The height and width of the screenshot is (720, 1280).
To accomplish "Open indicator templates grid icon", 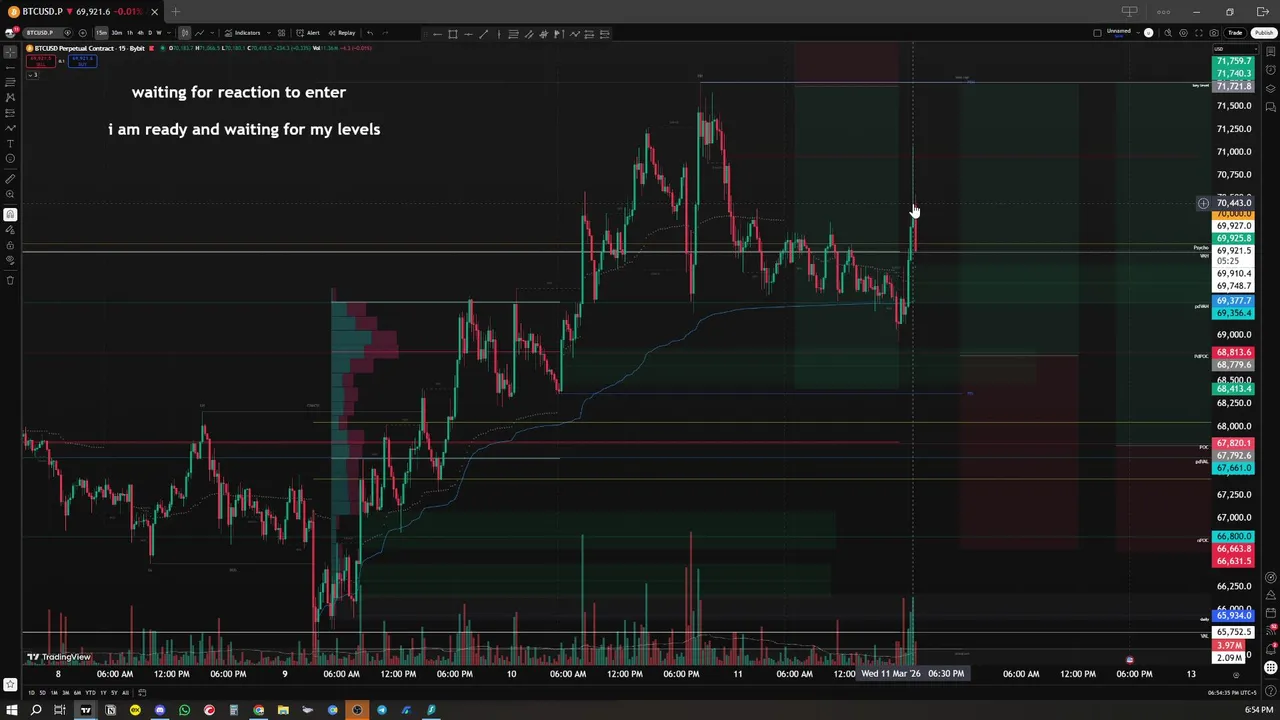I will [x=281, y=33].
